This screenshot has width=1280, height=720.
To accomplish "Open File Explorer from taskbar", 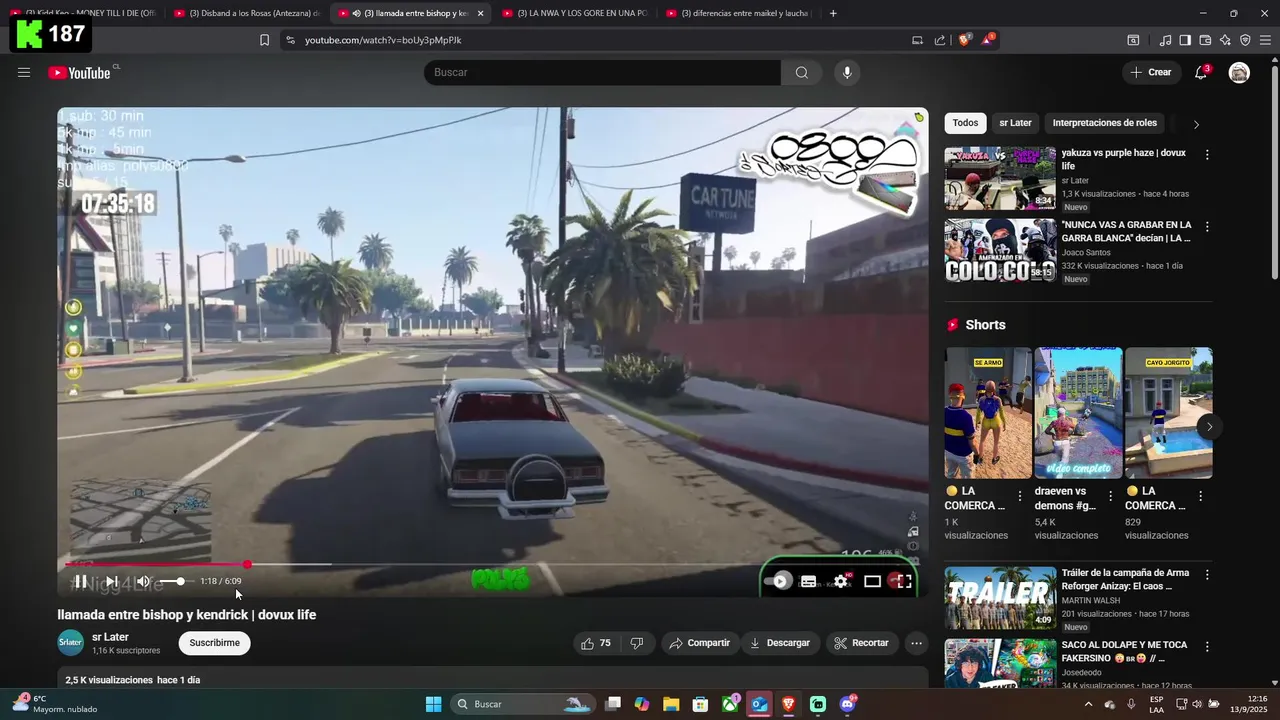I will (671, 704).
